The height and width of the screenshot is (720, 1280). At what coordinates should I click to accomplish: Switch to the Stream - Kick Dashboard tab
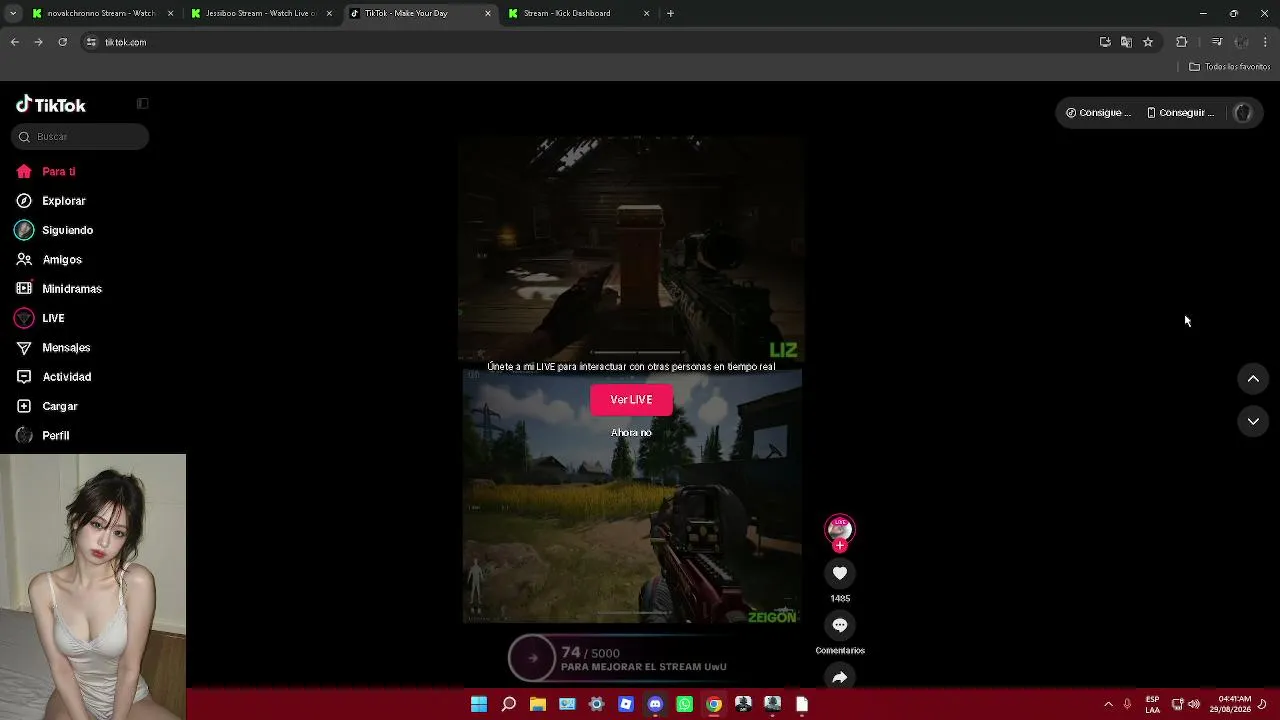(x=577, y=14)
